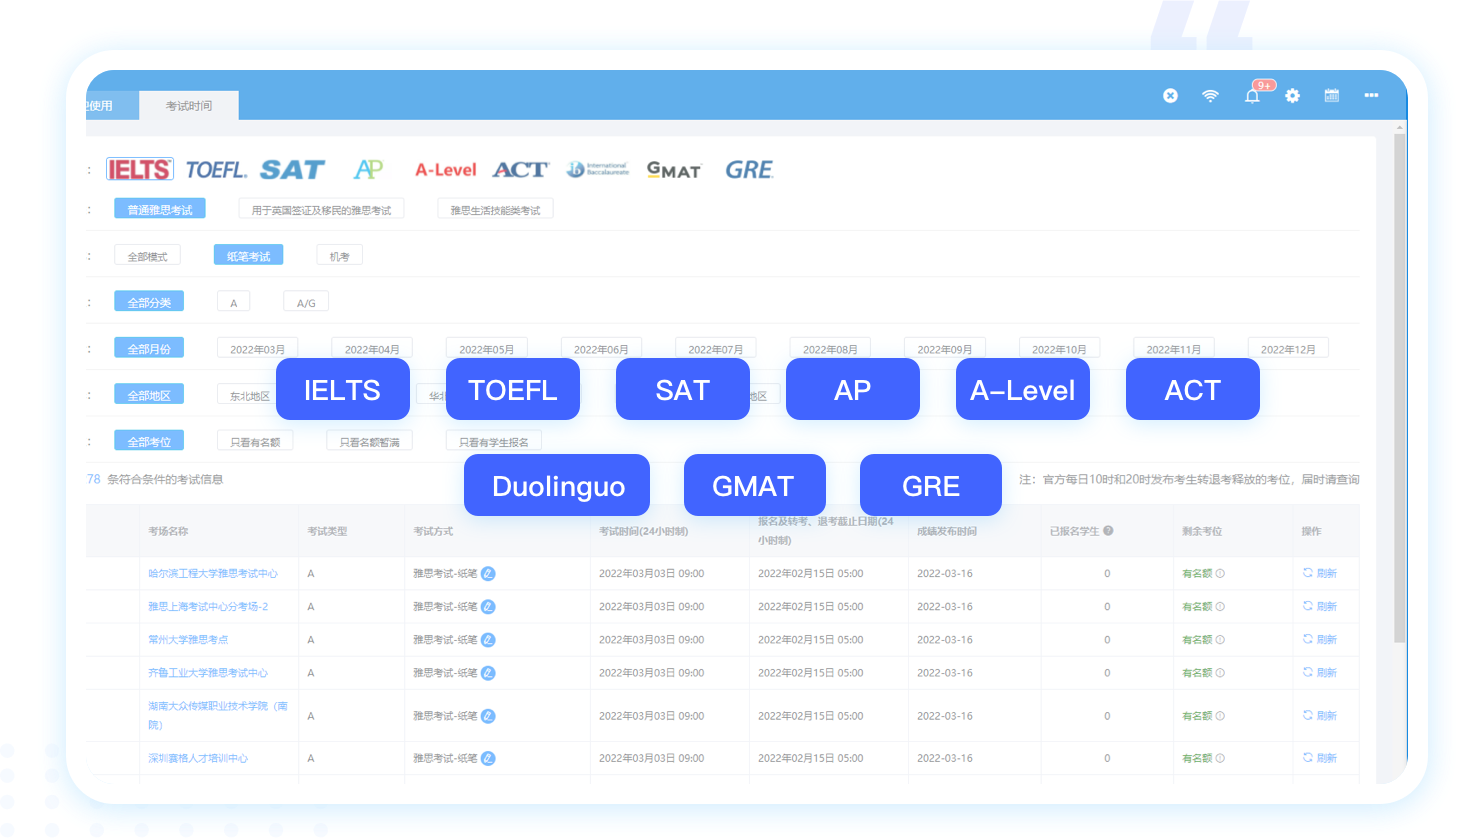Filter by month 2022年03月

tap(257, 348)
